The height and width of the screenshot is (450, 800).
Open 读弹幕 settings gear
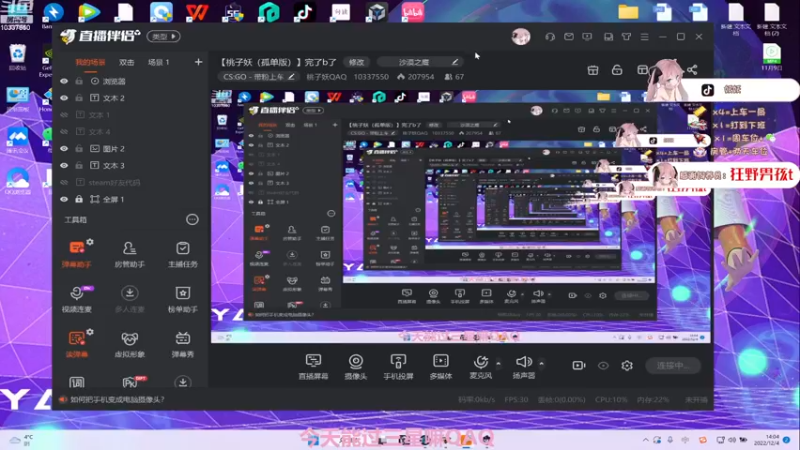[x=90, y=332]
